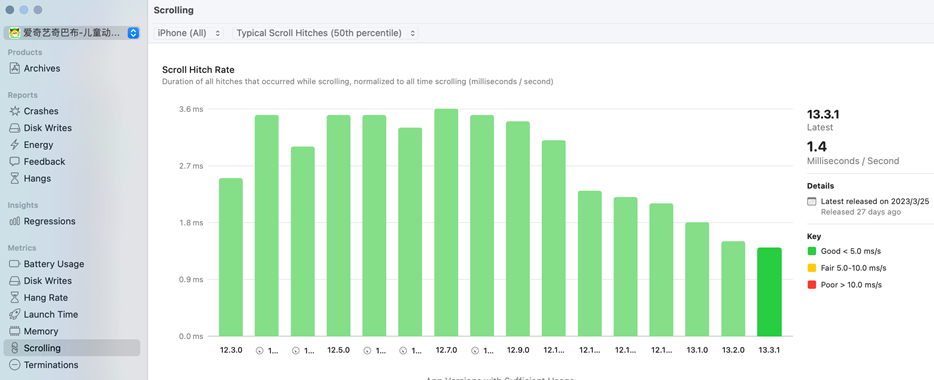Select the Feedback speech bubble icon
The width and height of the screenshot is (934, 380).
[x=14, y=161]
